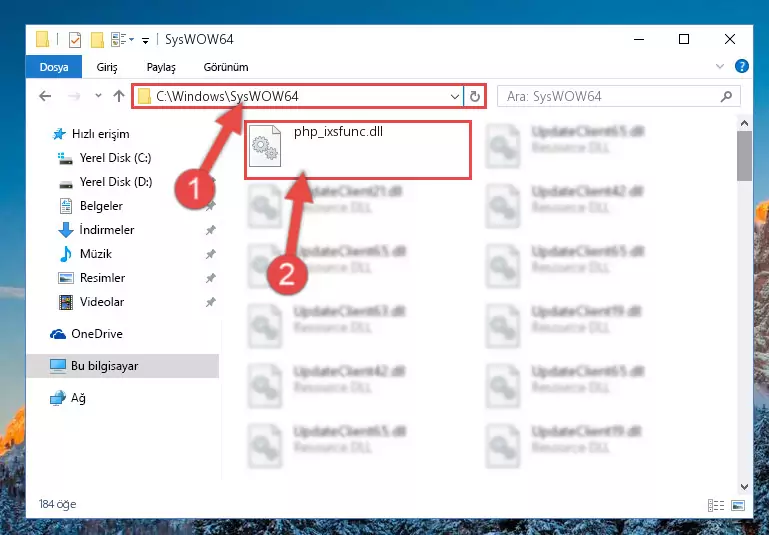769x535 pixels.
Task: Open the Görünüm ribbon tab
Action: pos(226,67)
